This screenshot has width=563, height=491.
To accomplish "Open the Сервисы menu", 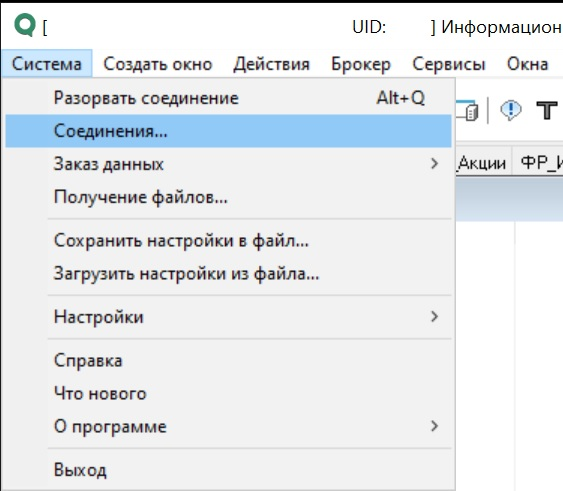I will [449, 64].
